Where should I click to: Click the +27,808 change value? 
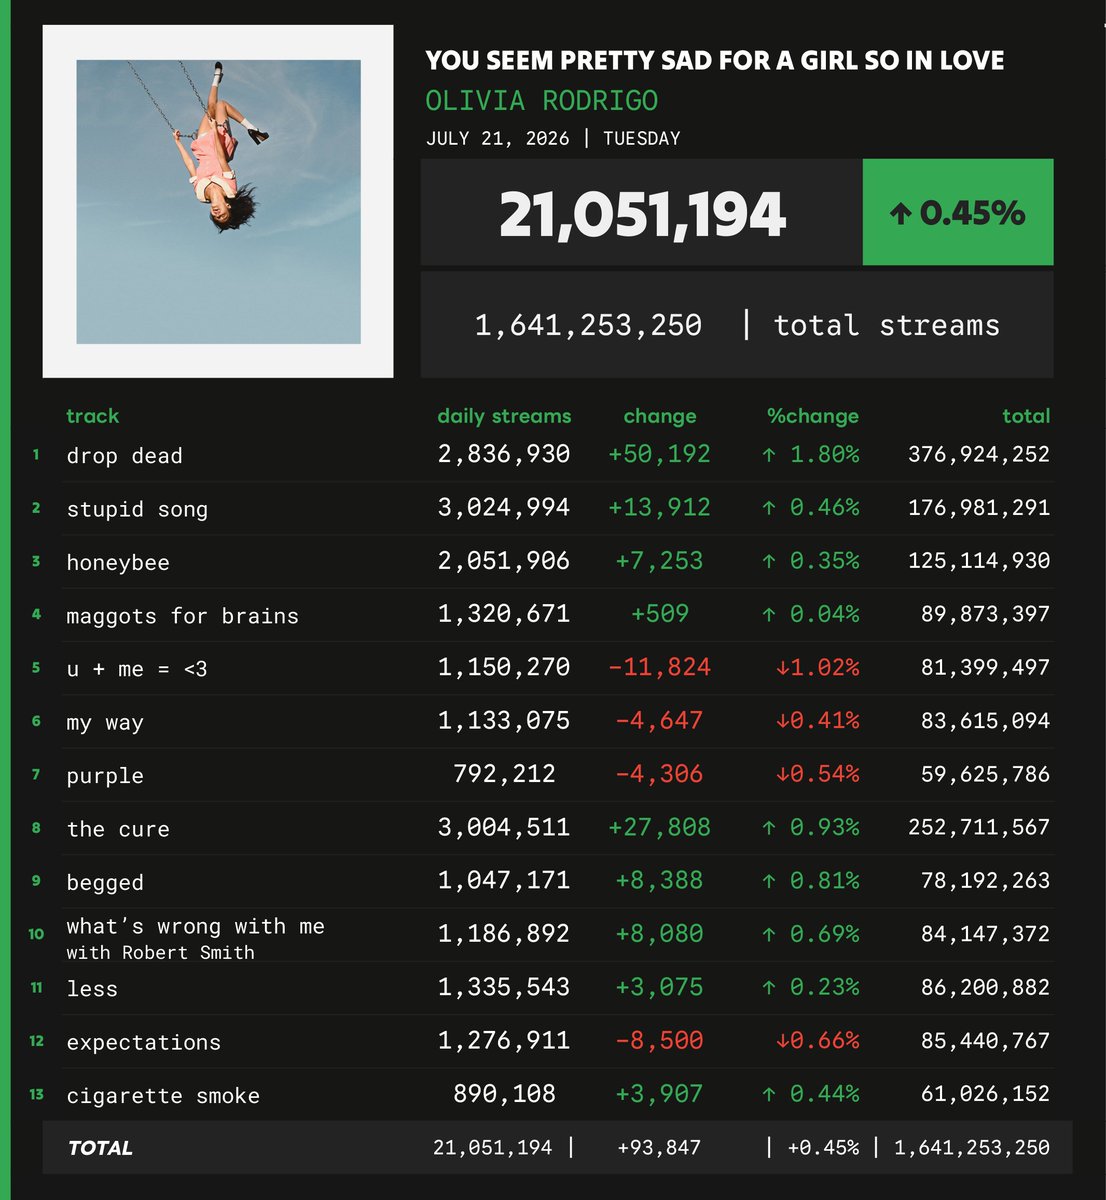[x=659, y=827]
